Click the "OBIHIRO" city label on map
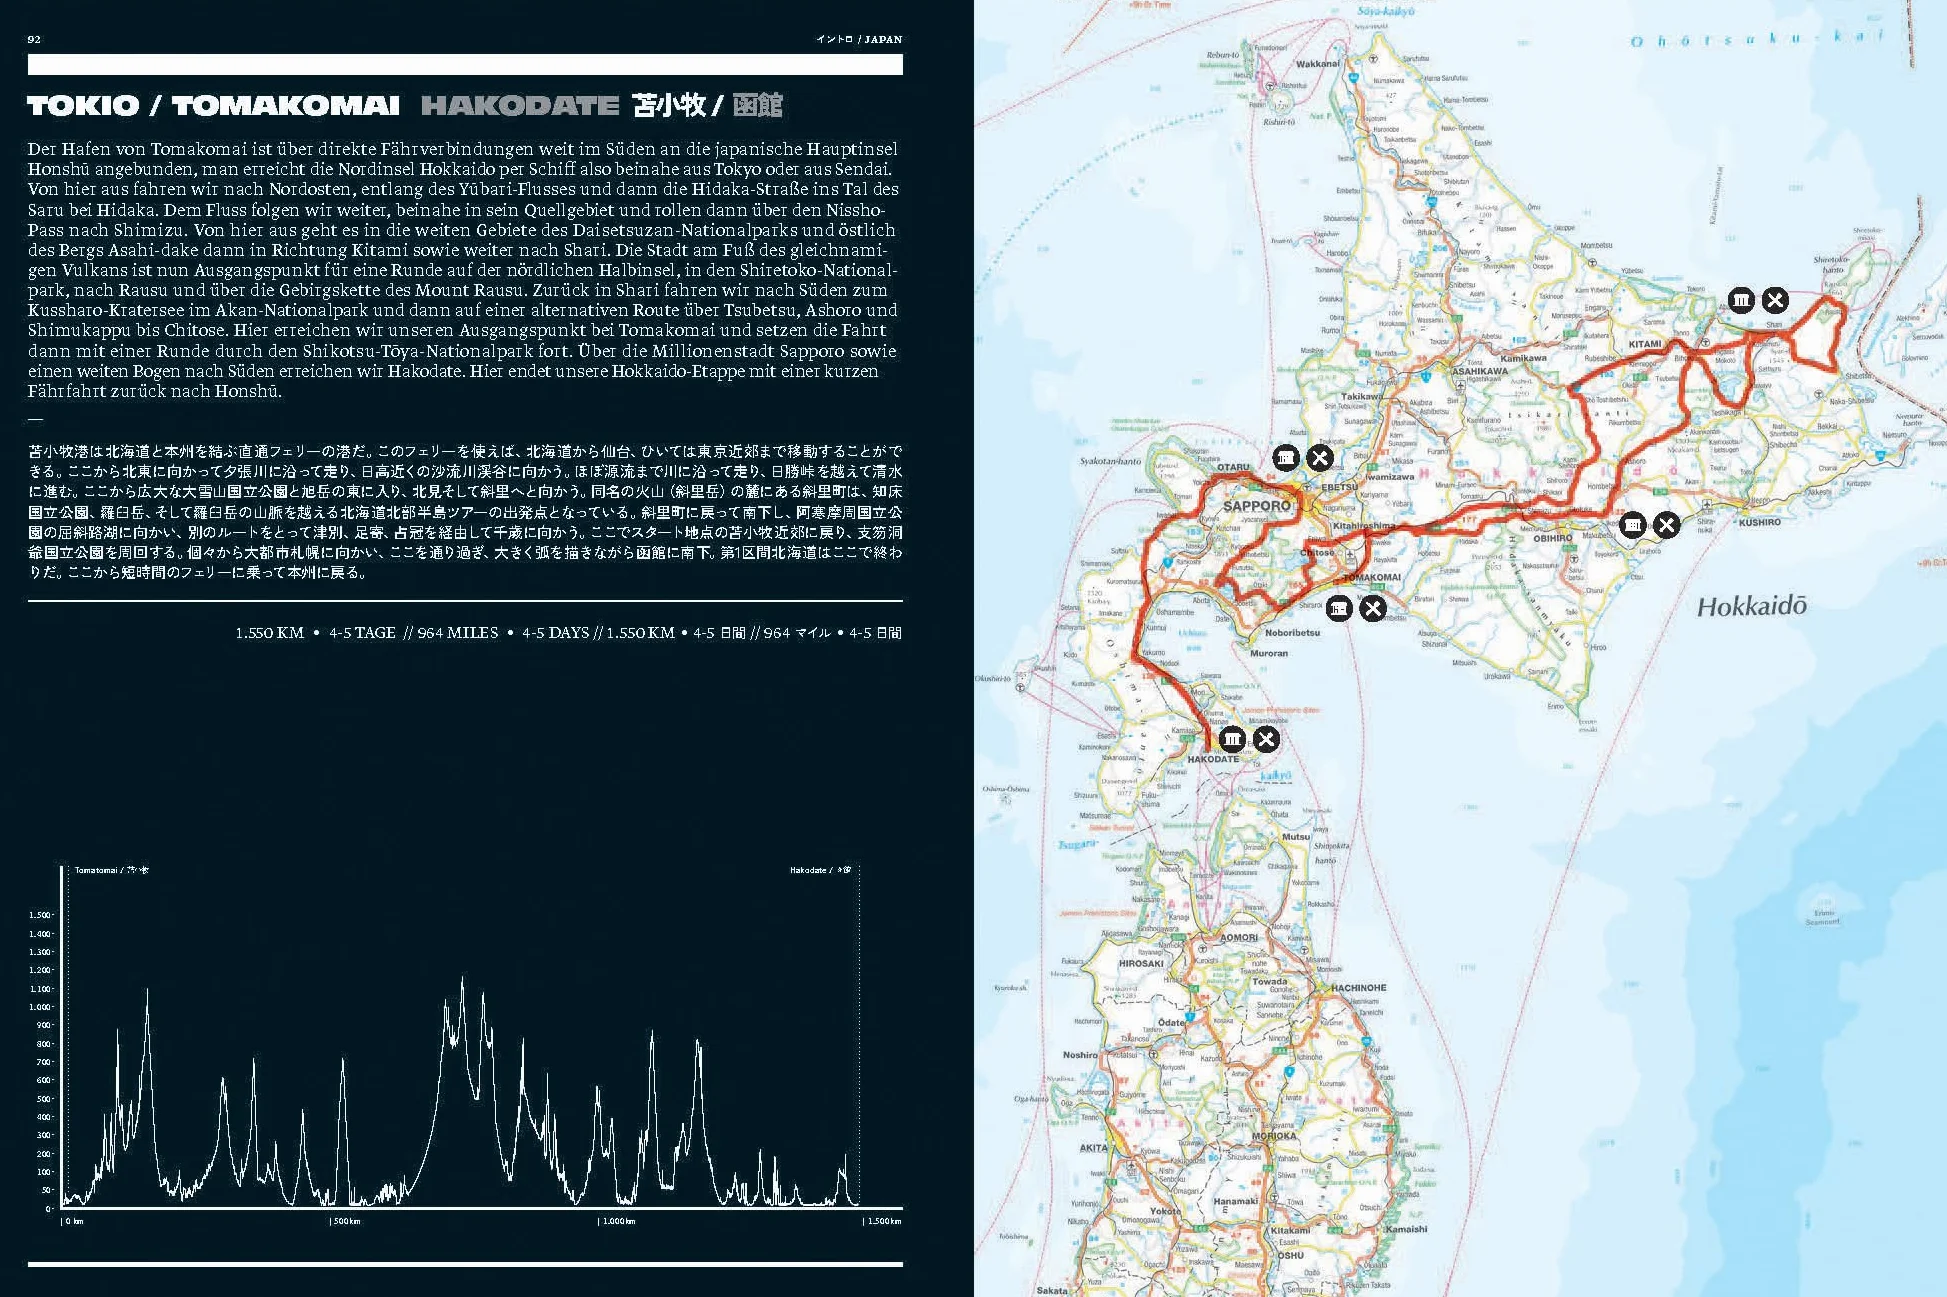The width and height of the screenshot is (1947, 1297). (x=1553, y=538)
